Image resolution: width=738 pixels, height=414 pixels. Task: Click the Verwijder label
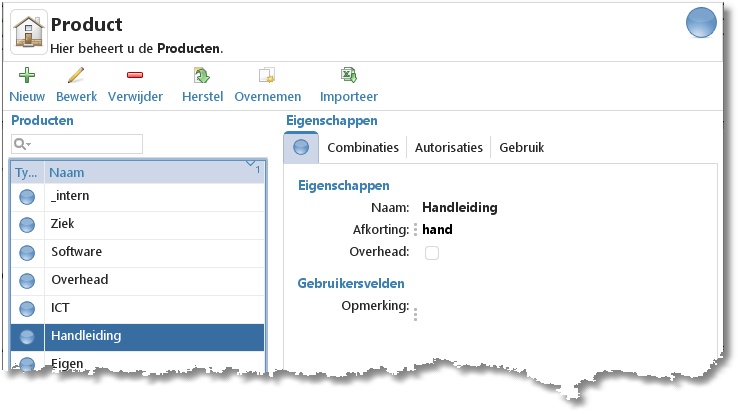click(135, 96)
